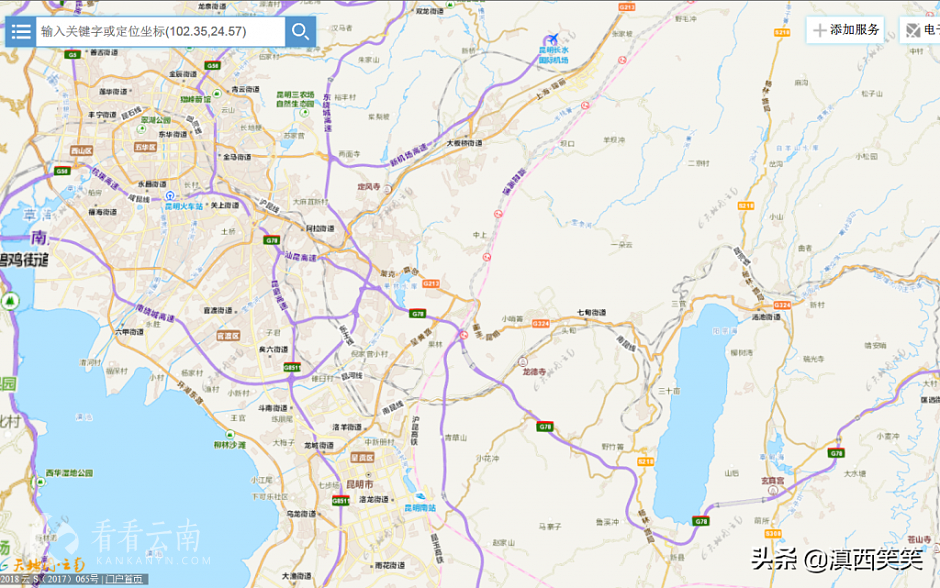Click the 添加服务 button
The height and width of the screenshot is (588, 940).
click(x=845, y=30)
